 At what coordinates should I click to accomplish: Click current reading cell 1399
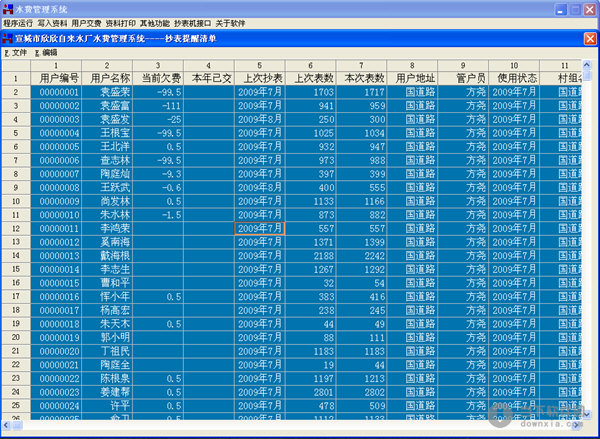point(362,242)
